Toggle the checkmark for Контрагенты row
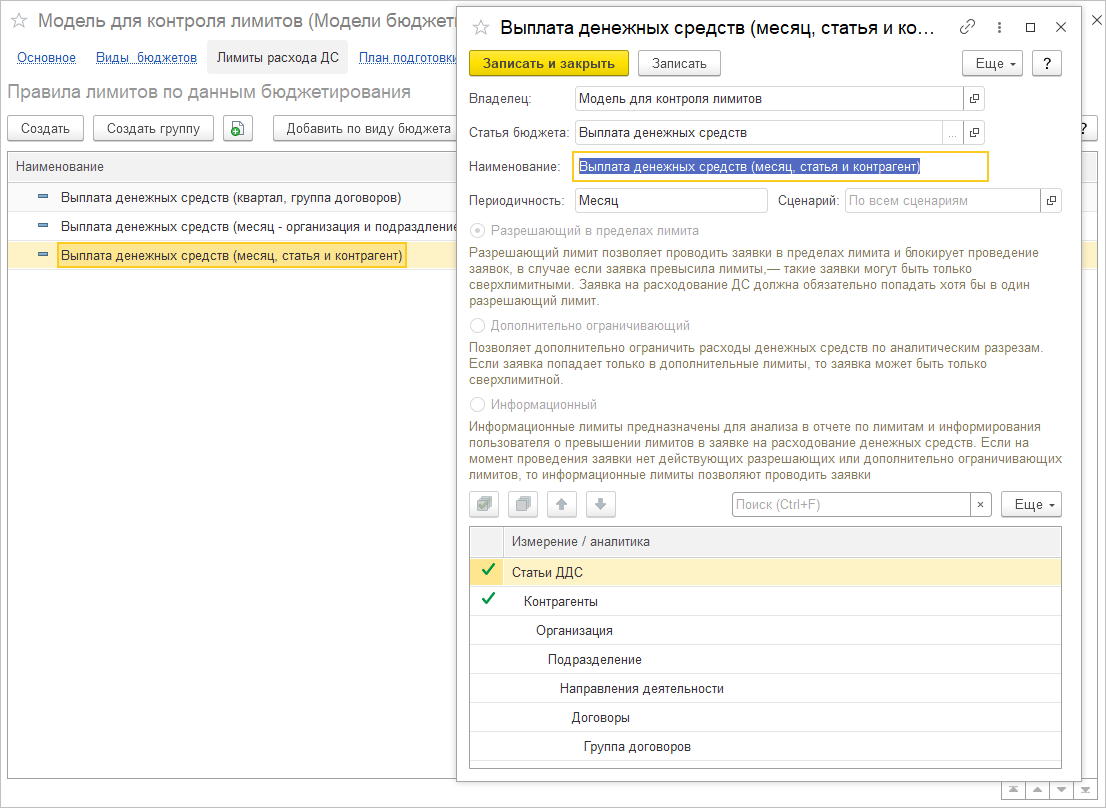The width and height of the screenshot is (1106, 808). [488, 600]
